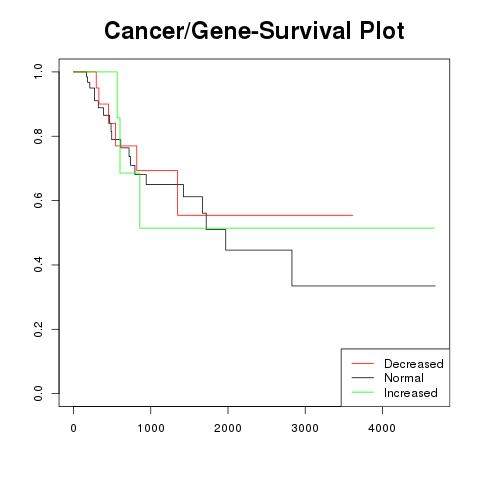Click the 1.0 y-axis tick label

click(38, 72)
